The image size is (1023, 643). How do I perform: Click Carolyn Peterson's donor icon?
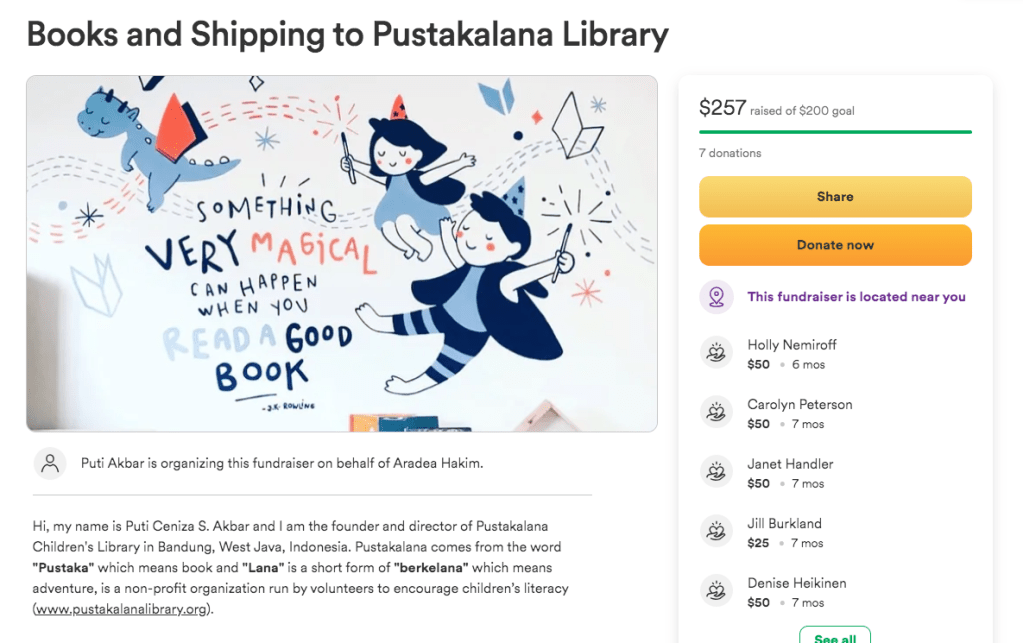[716, 413]
